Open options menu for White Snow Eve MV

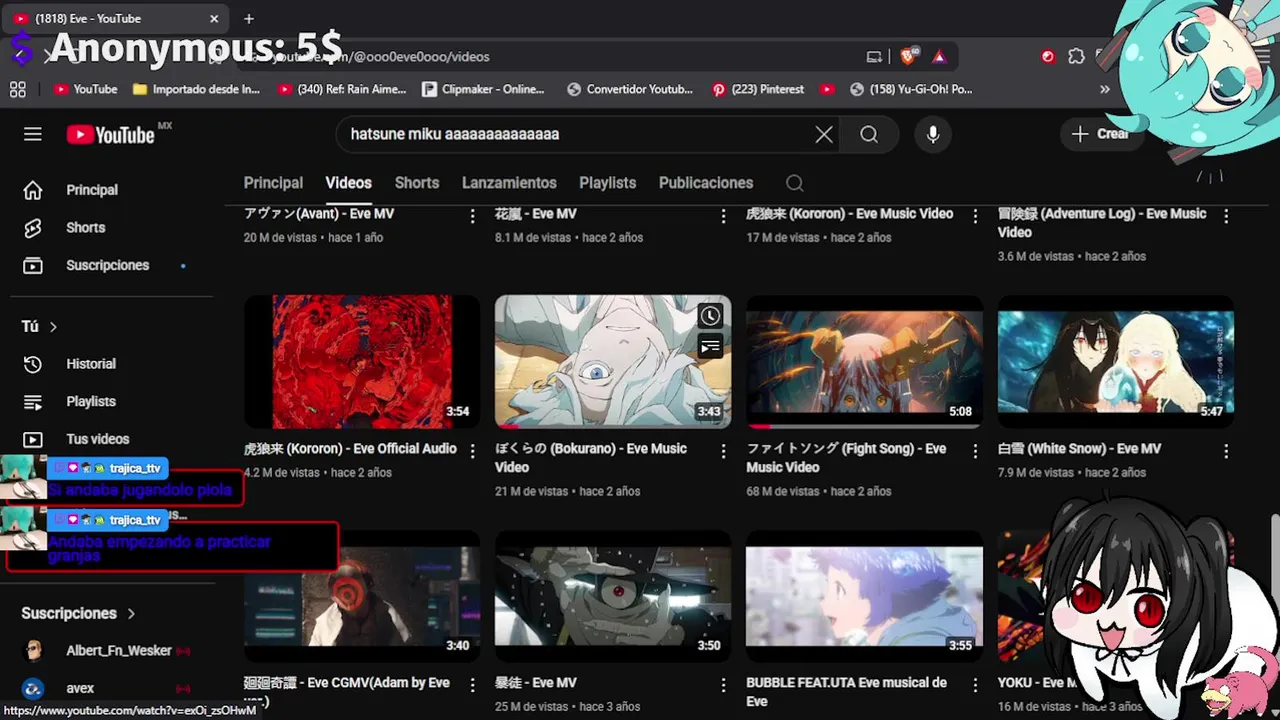pos(1226,451)
